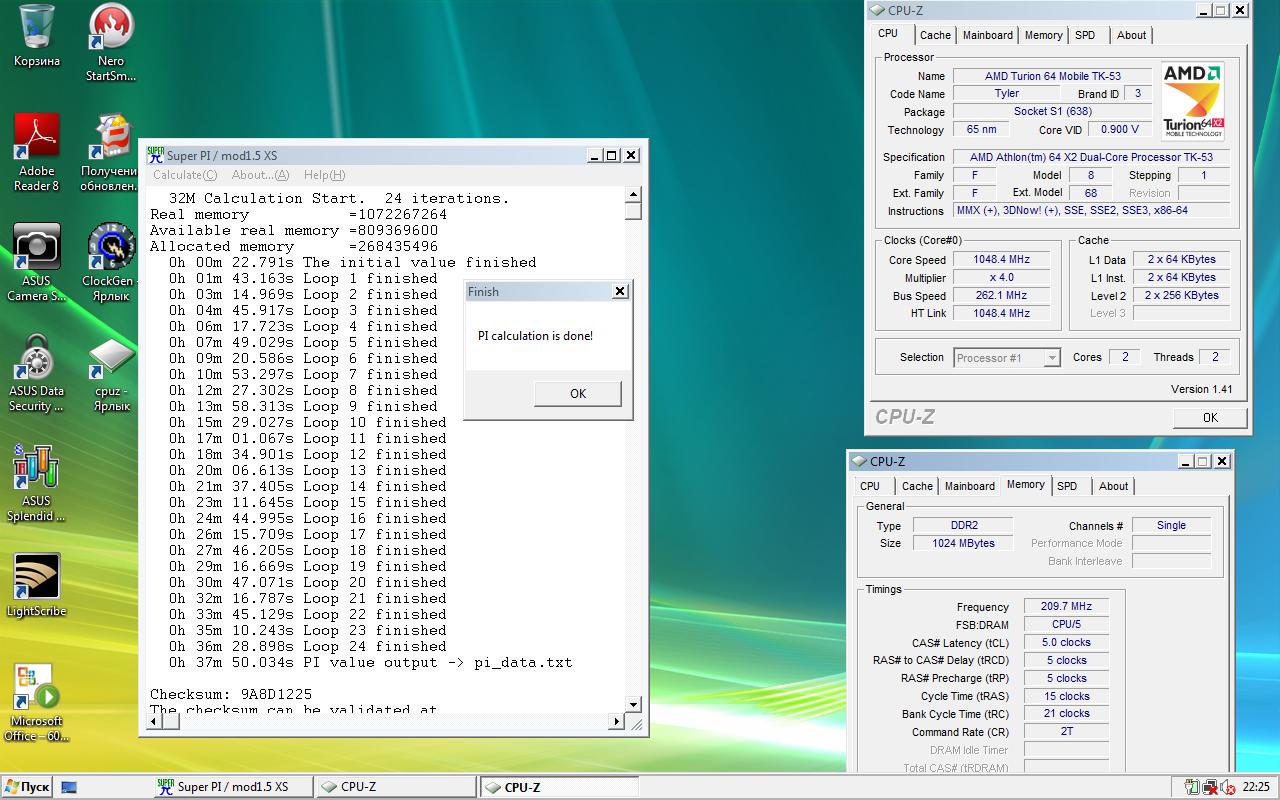Click the Core VID 0.900 V value
Image resolution: width=1280 pixels, height=800 pixels.
(1120, 129)
